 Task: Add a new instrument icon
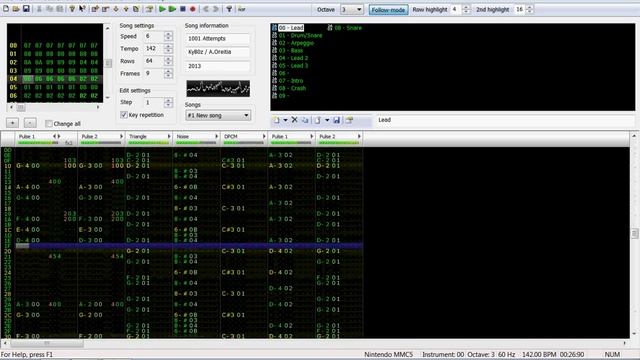[277, 120]
